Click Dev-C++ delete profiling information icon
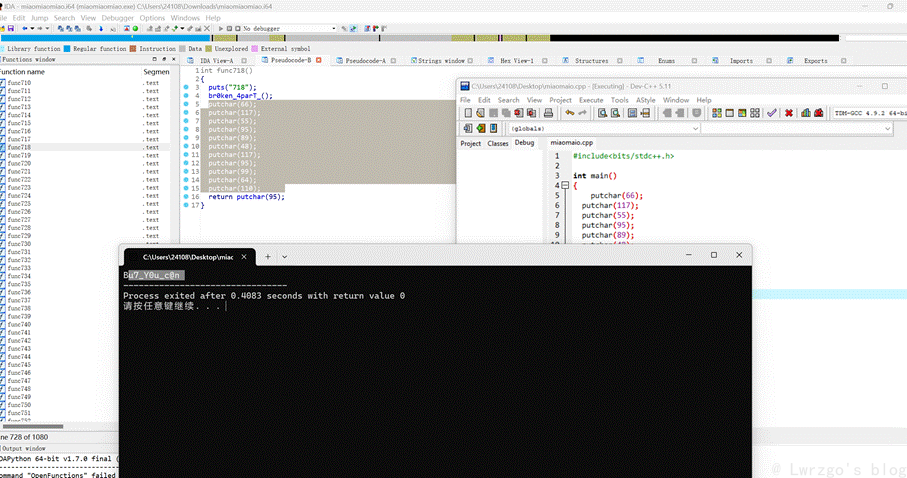The image size is (907, 478). pyautogui.click(x=818, y=113)
